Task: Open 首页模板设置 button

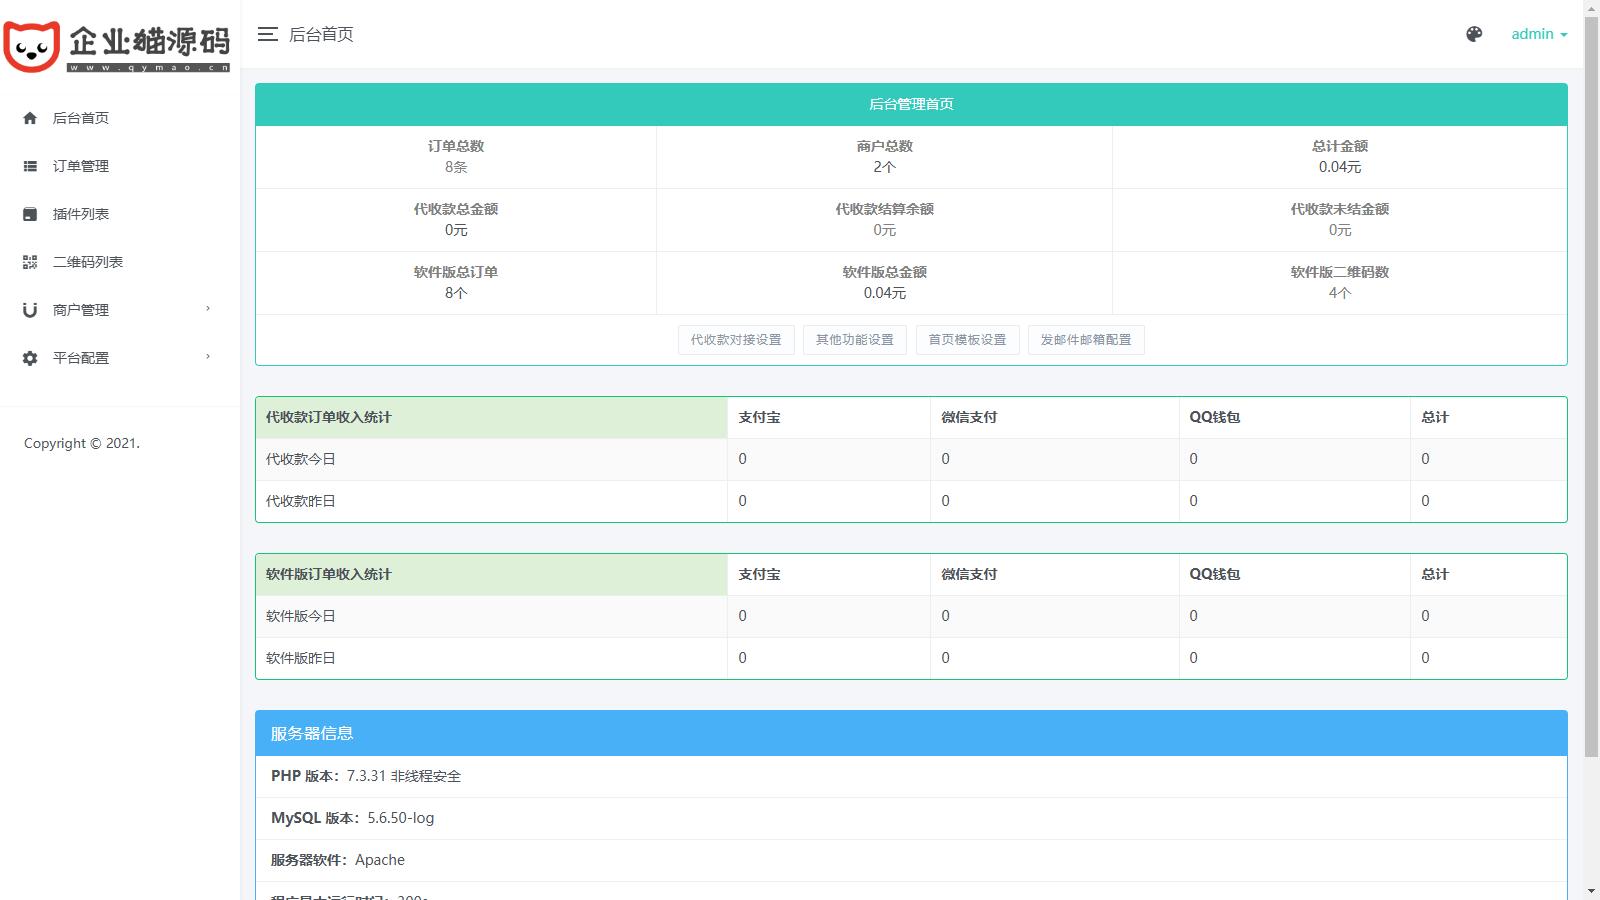Action: click(967, 340)
